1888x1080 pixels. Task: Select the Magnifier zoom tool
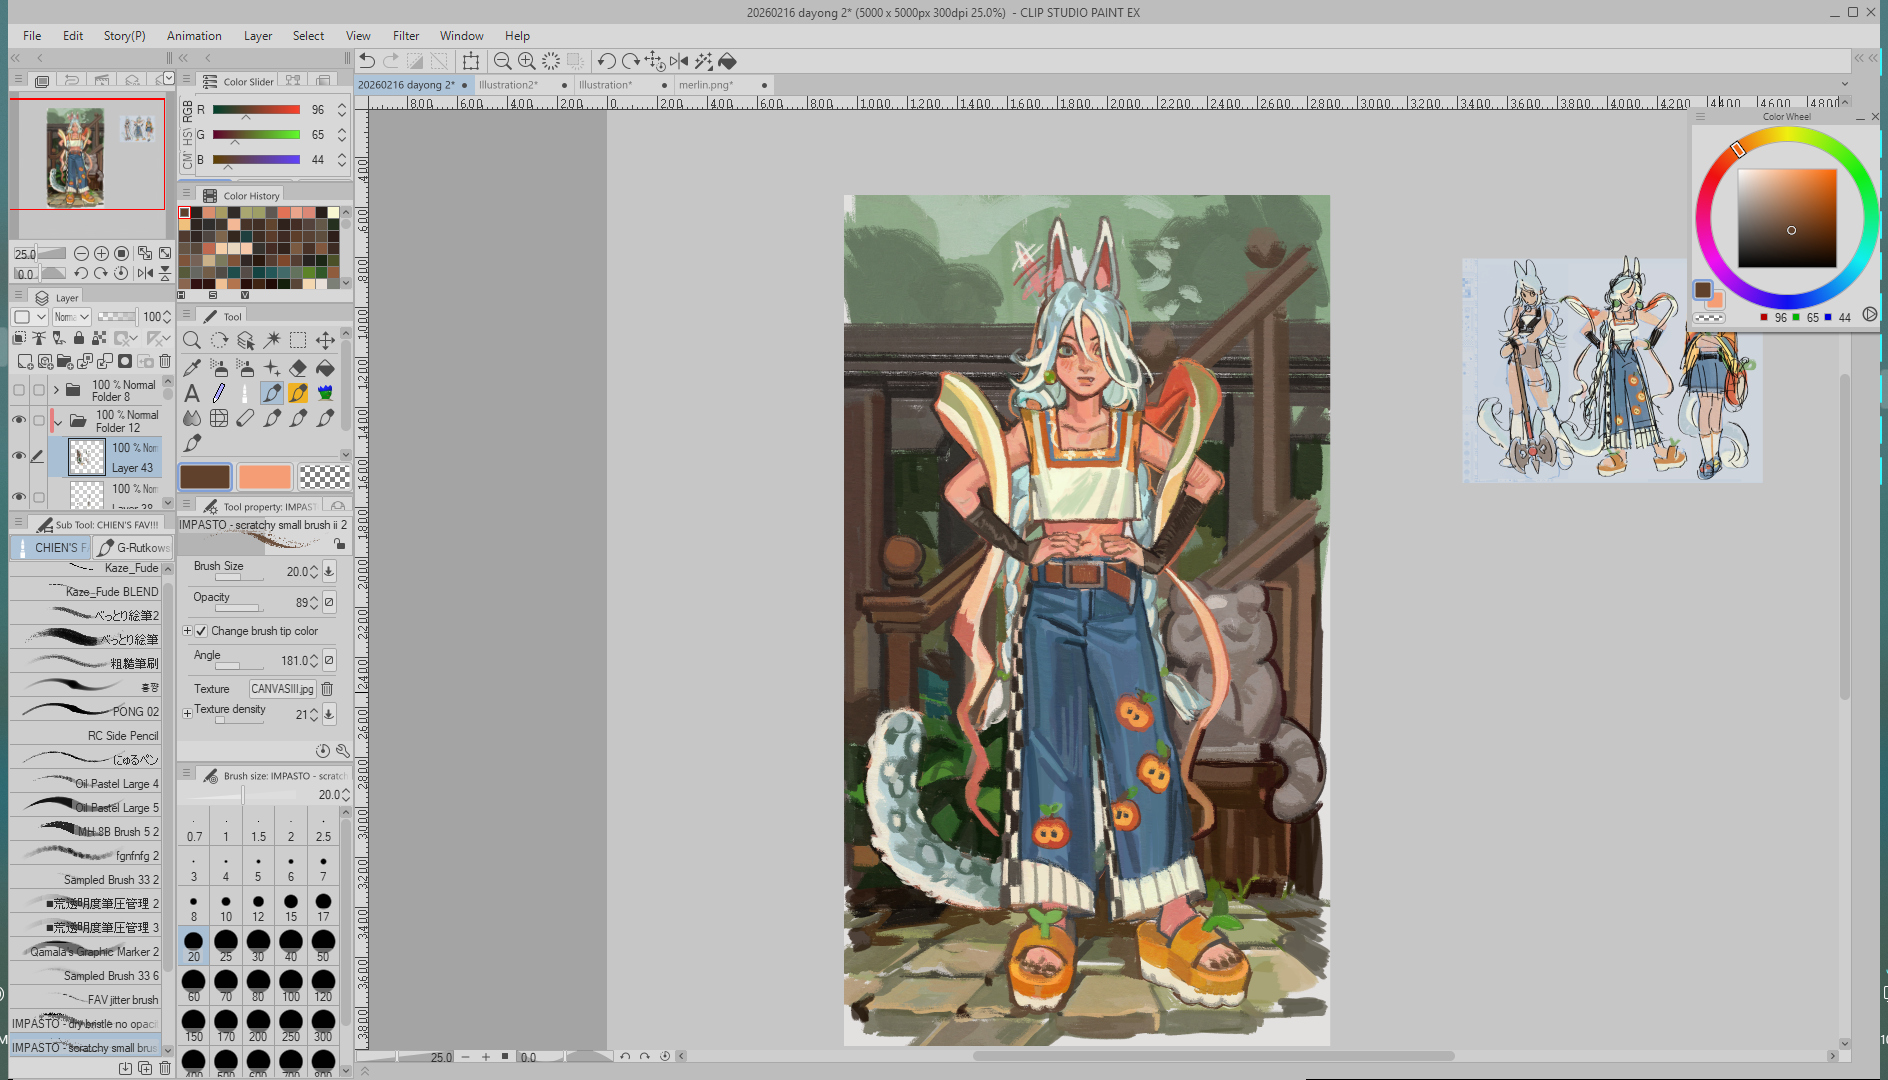pos(192,341)
